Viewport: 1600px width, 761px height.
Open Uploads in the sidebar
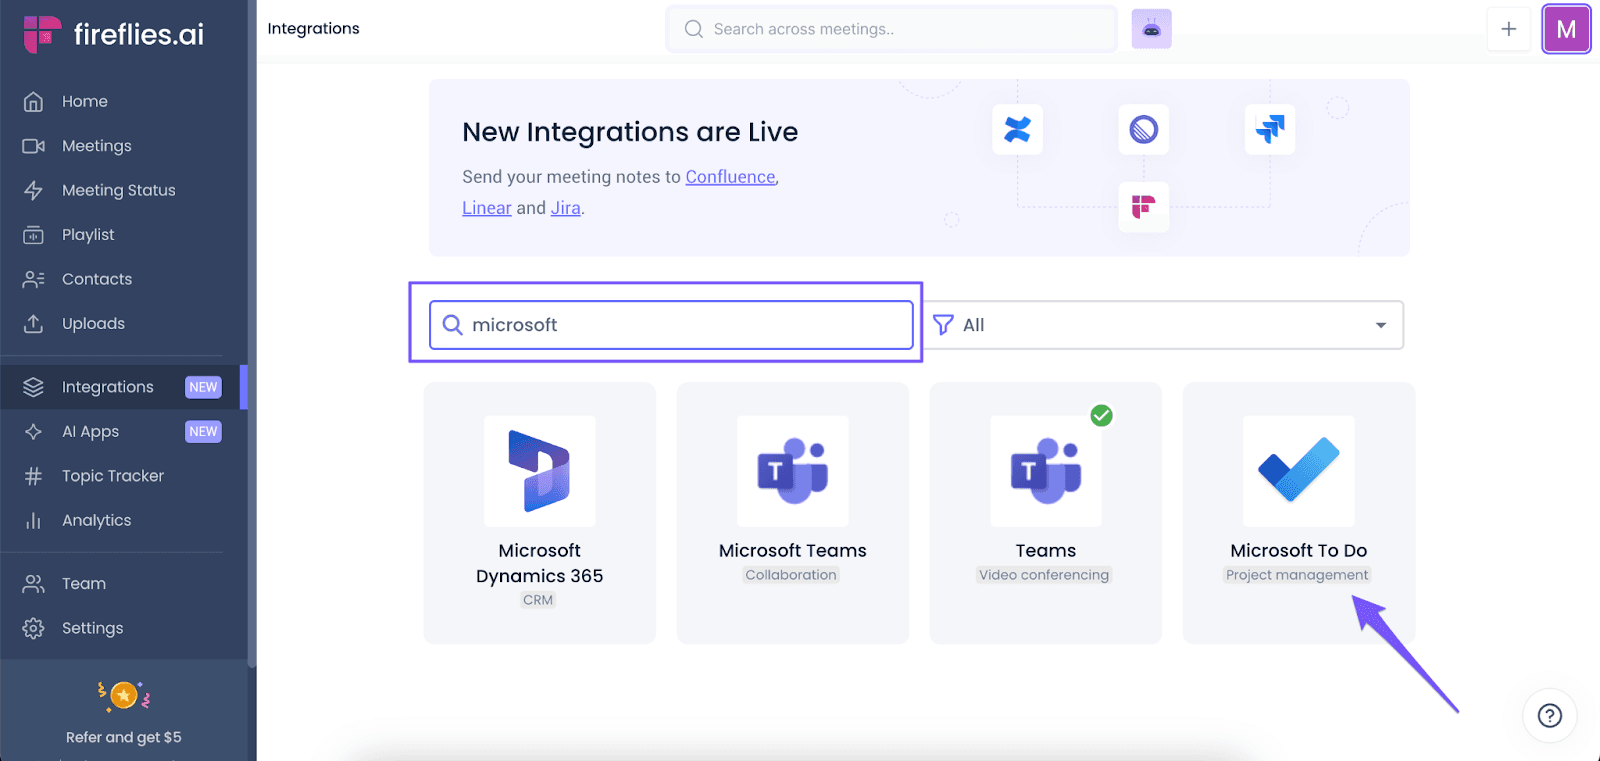(93, 324)
